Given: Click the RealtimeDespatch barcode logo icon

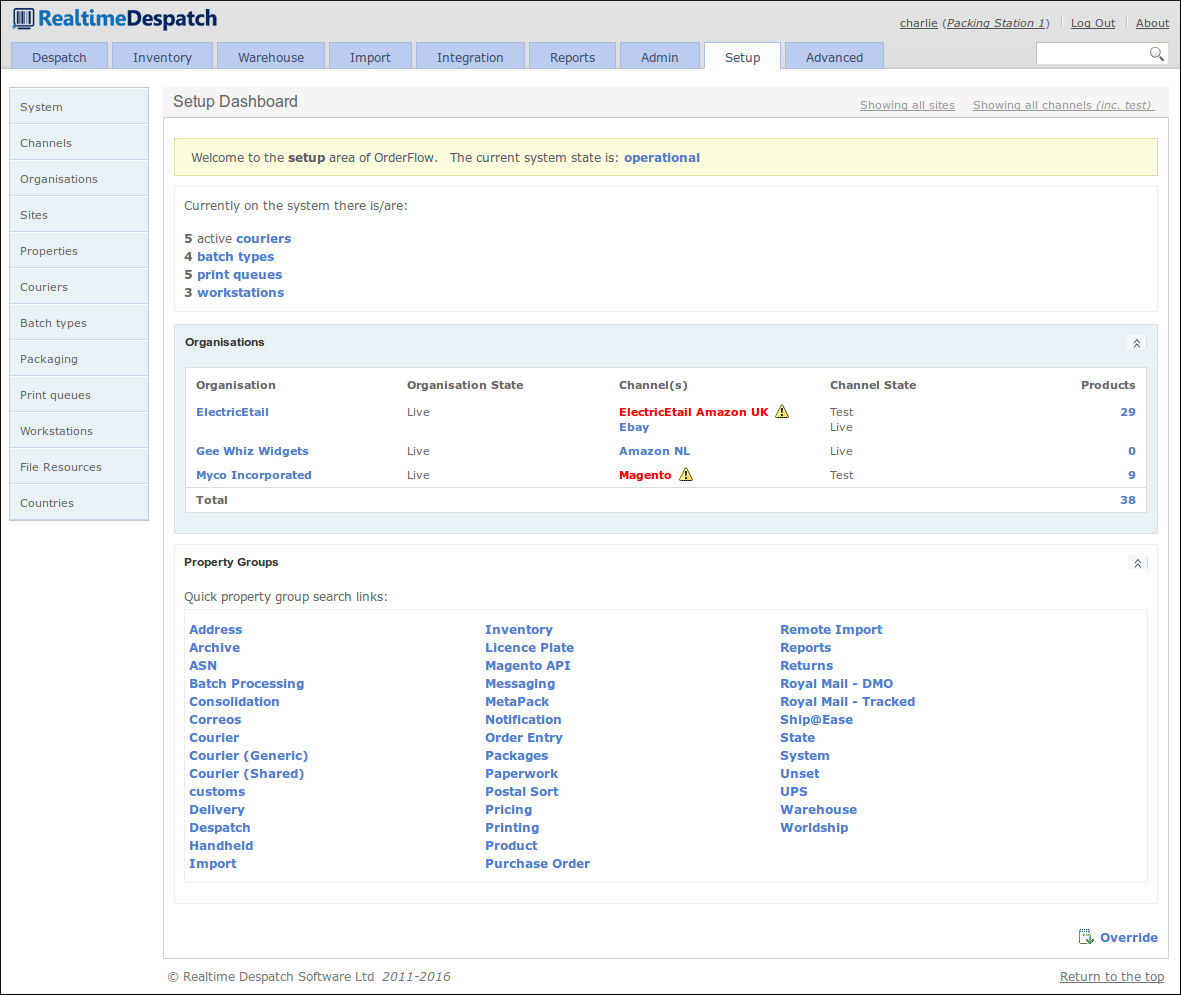Looking at the screenshot, I should [23, 19].
